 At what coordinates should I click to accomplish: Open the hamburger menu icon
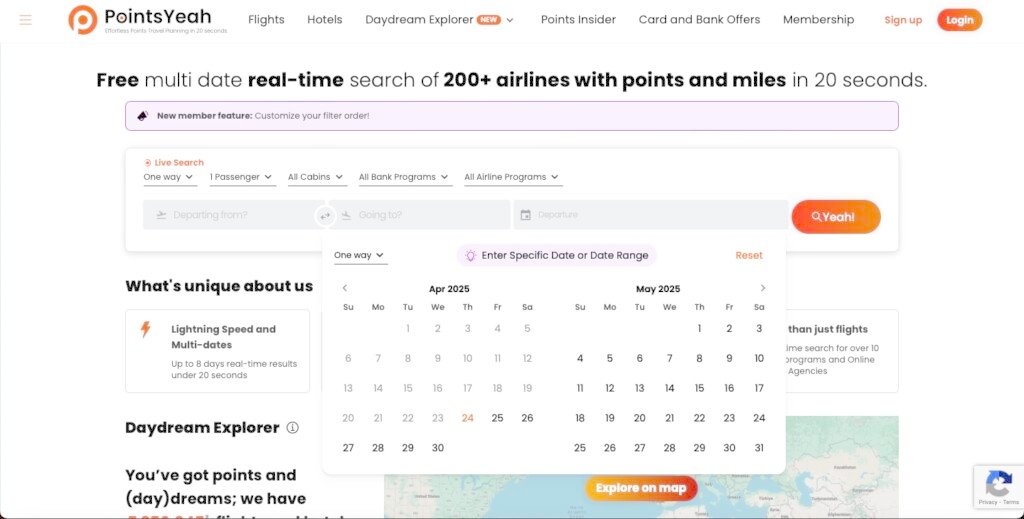[26, 19]
